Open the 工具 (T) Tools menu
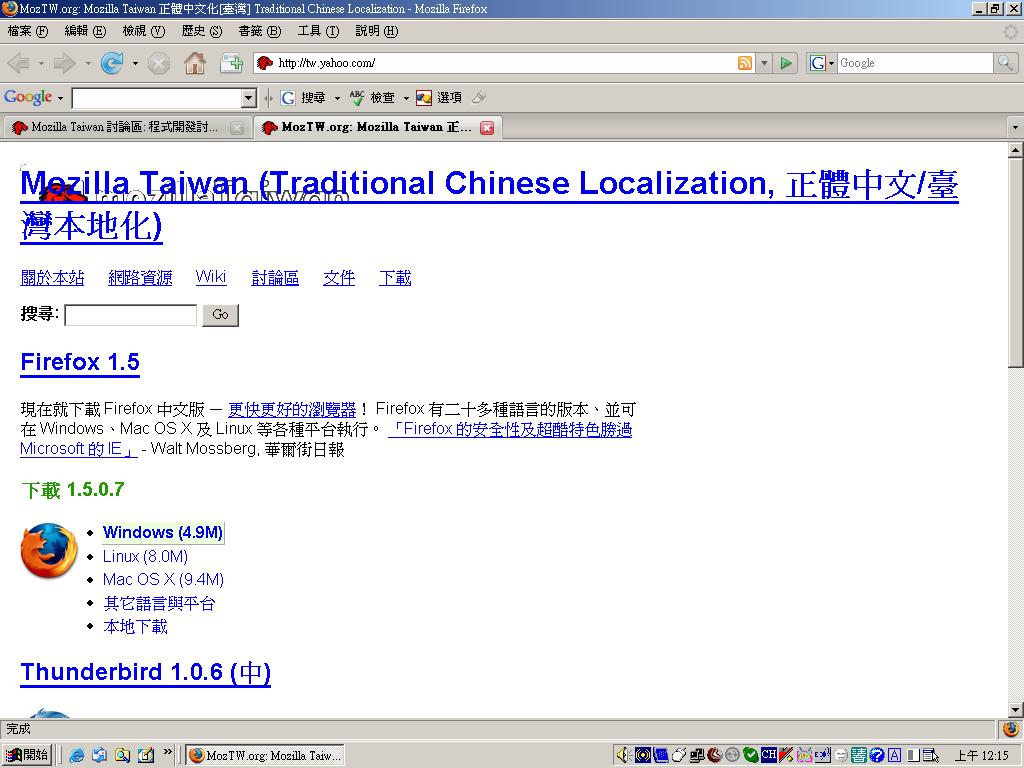Image resolution: width=1024 pixels, height=768 pixels. (318, 31)
